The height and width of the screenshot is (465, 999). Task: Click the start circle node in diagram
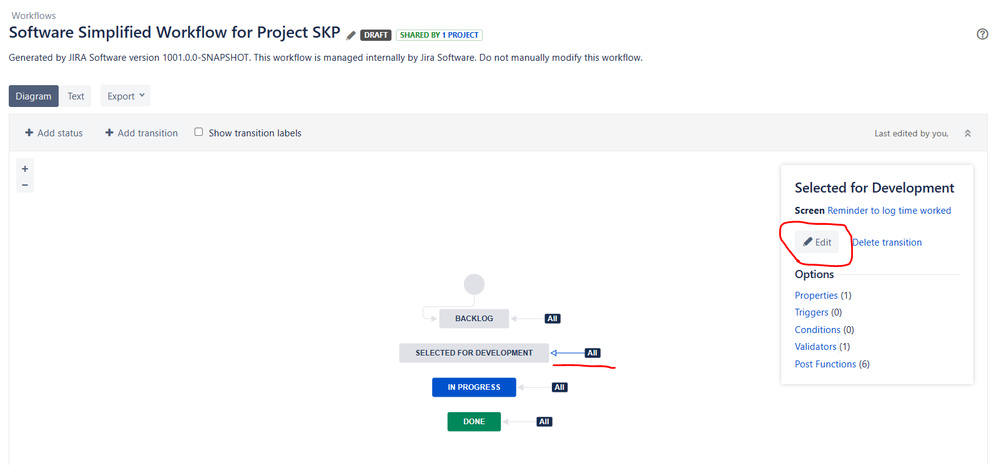pyautogui.click(x=474, y=283)
